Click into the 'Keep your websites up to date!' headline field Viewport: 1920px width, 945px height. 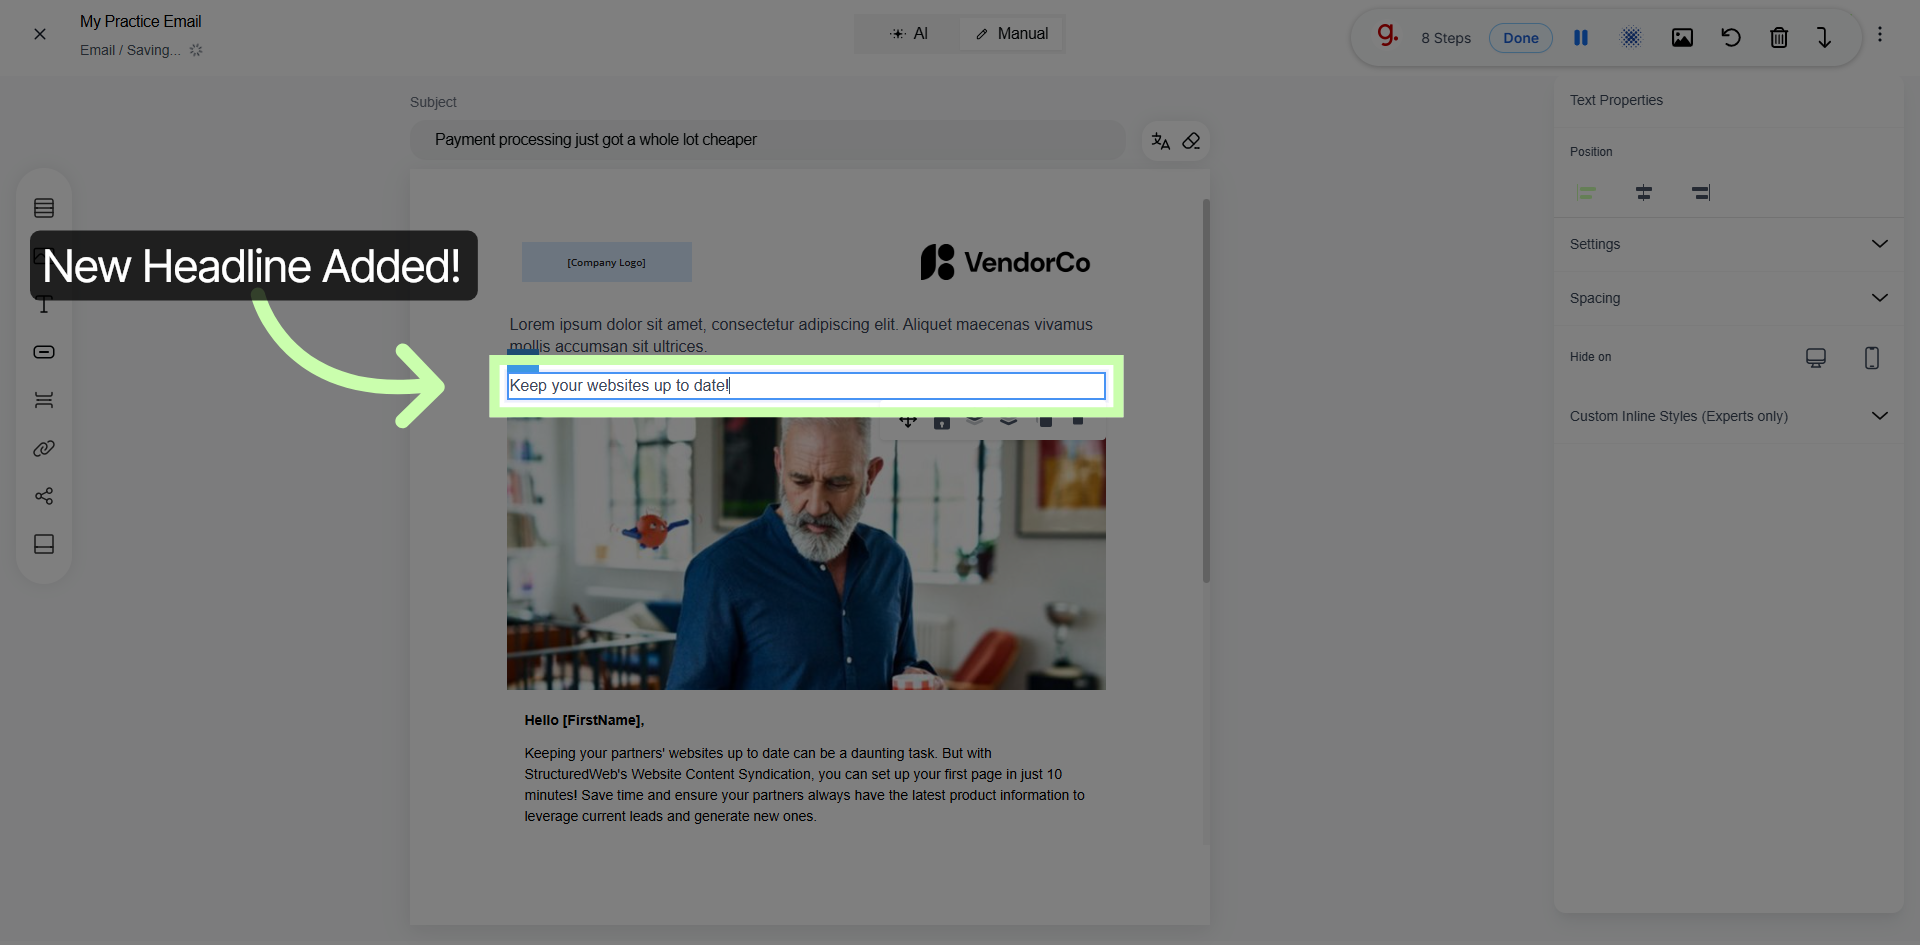806,386
